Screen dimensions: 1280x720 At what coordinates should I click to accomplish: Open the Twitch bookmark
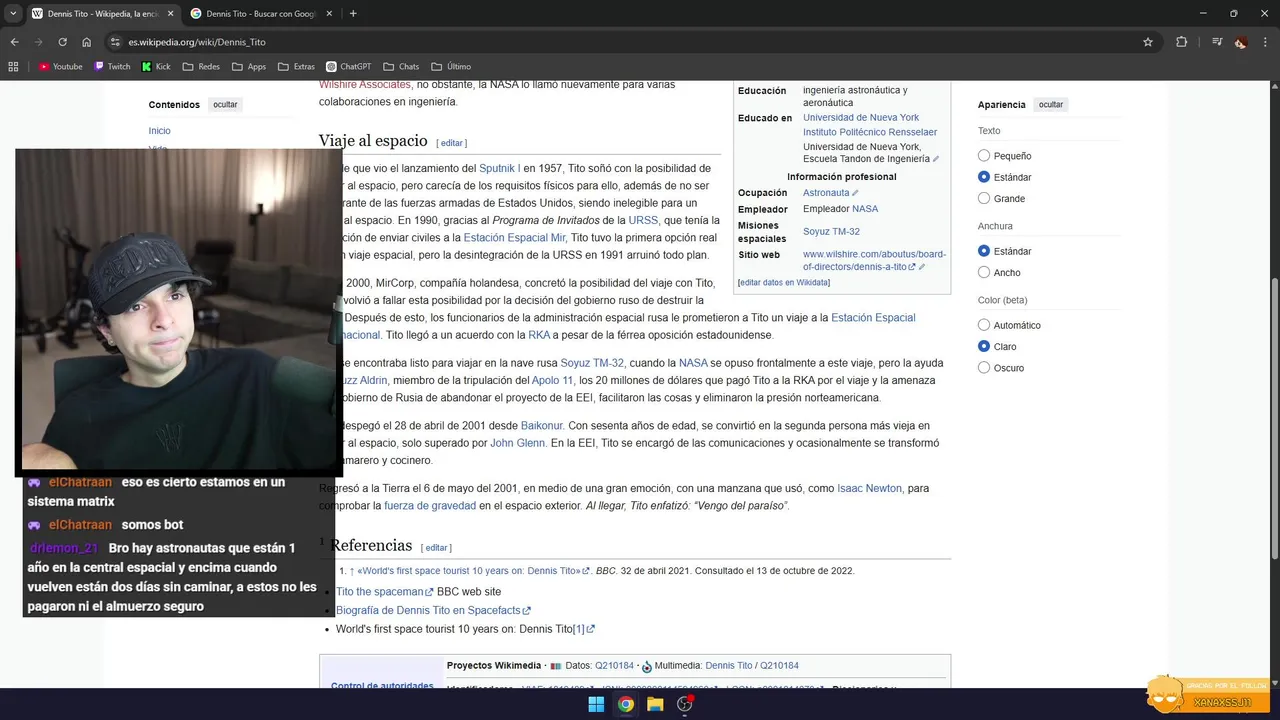click(112, 67)
